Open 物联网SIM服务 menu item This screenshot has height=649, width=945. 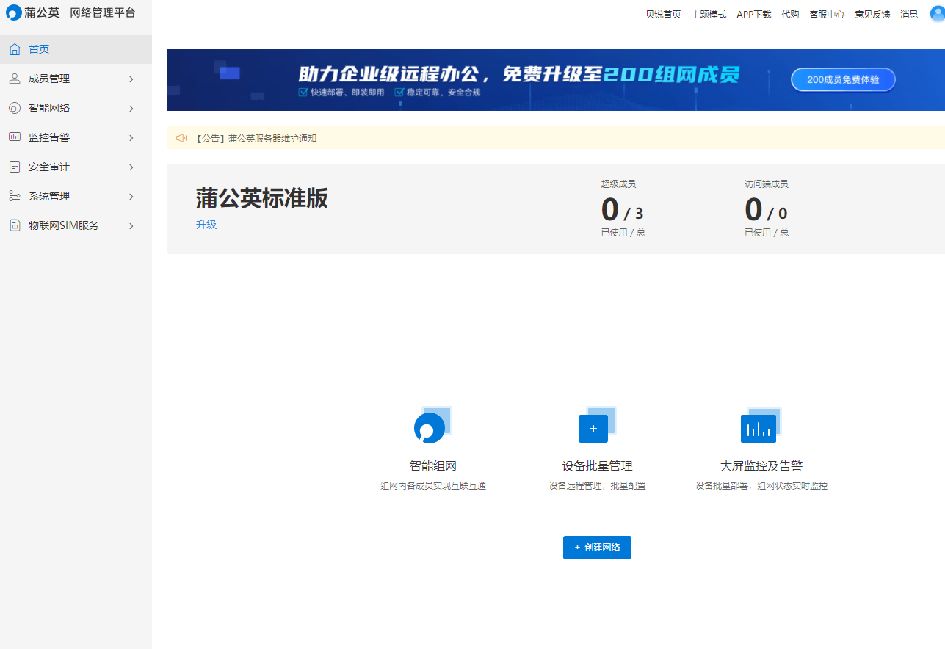coord(76,225)
